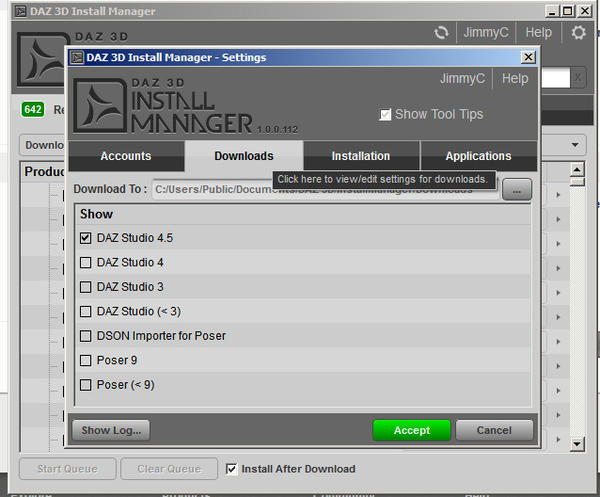Click the Settings dialog title bar icon
Viewport: 600px width, 497px height.
pos(77,57)
